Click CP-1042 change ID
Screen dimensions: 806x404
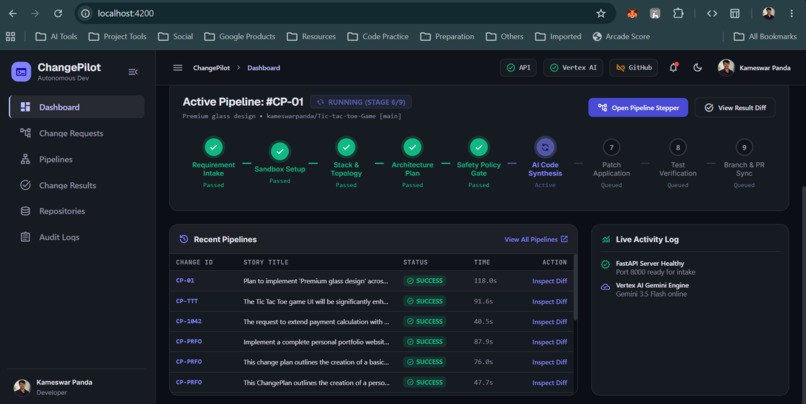189,321
